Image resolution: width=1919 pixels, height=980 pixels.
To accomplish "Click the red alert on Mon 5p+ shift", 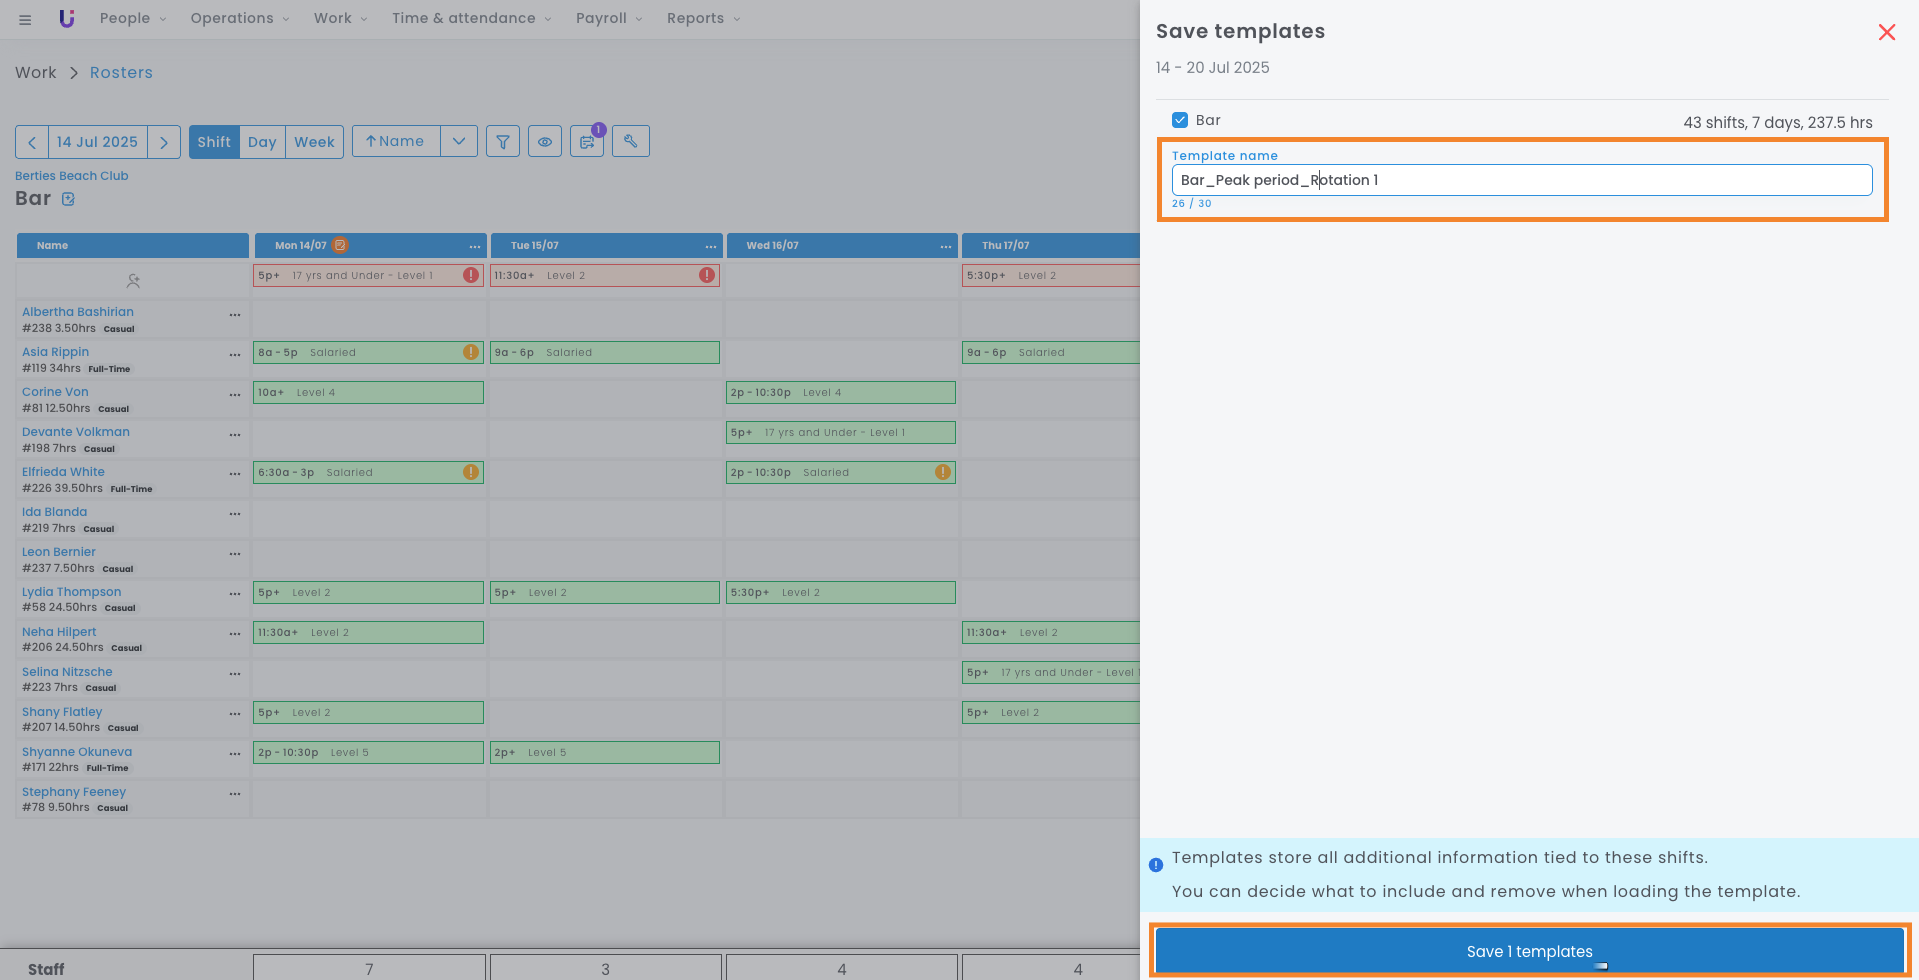I will [471, 275].
